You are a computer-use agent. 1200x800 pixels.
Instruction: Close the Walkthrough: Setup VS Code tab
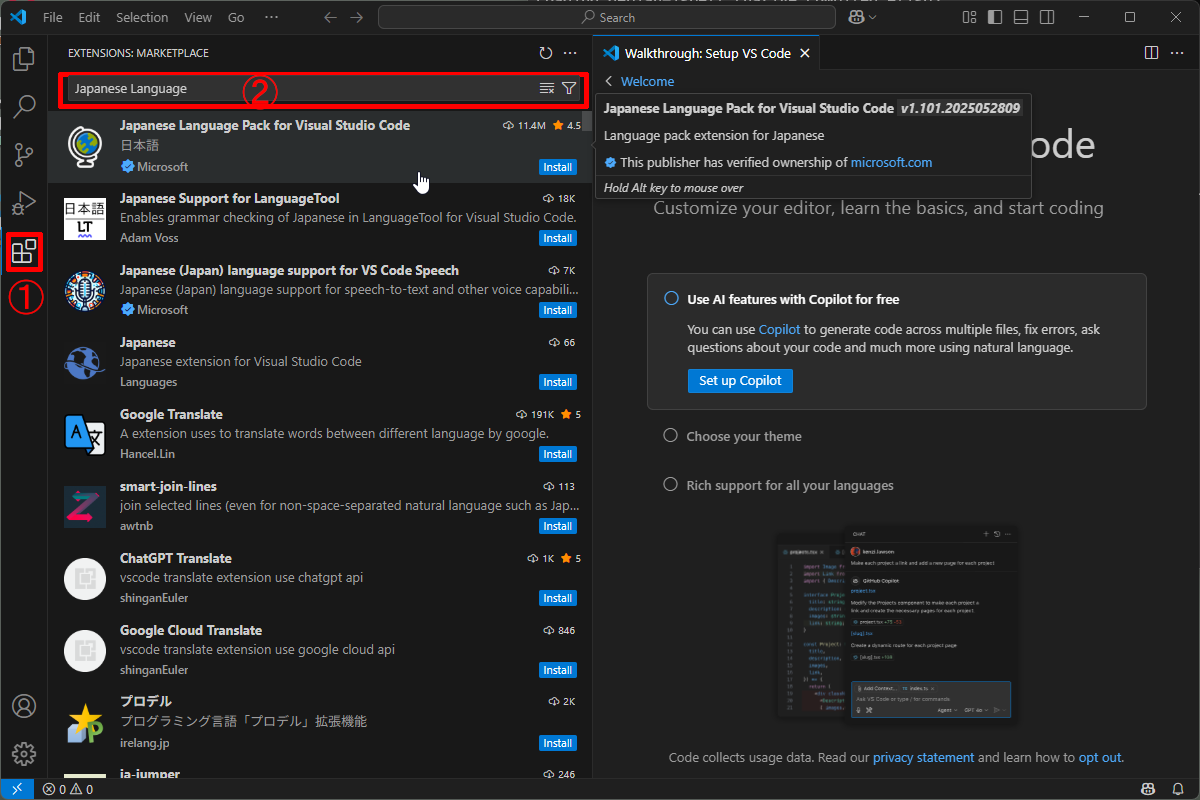click(x=803, y=54)
